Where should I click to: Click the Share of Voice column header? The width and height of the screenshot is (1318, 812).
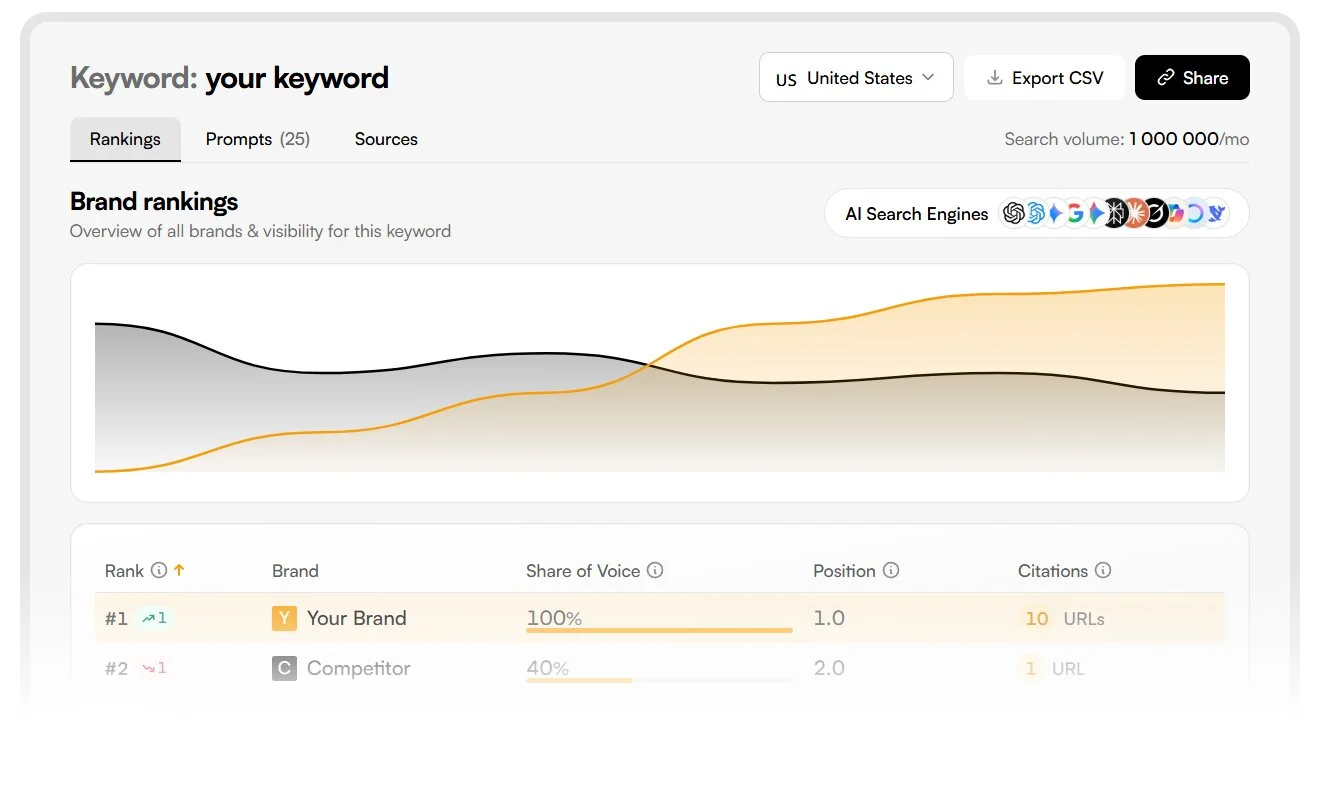pos(583,570)
